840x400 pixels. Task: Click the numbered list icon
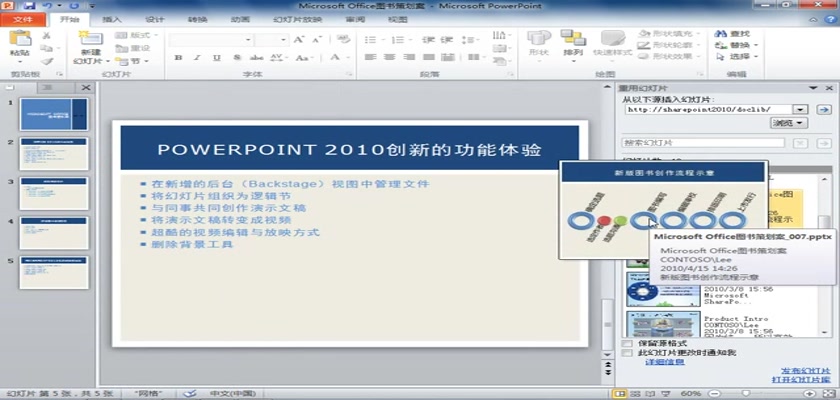click(x=398, y=40)
